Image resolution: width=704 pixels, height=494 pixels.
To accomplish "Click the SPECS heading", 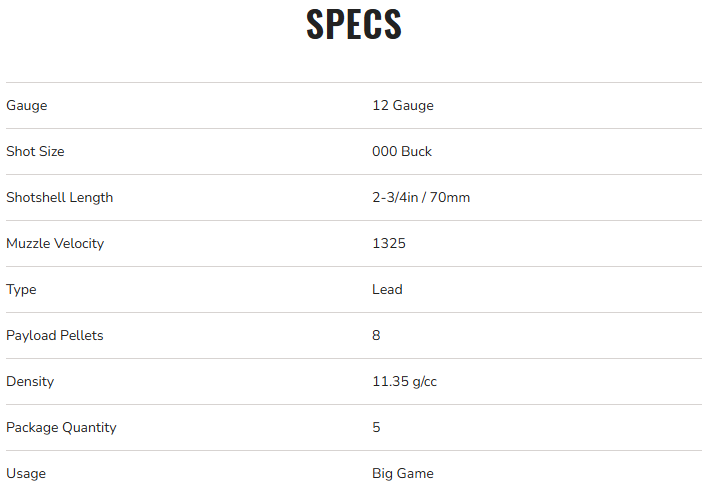I will (353, 26).
